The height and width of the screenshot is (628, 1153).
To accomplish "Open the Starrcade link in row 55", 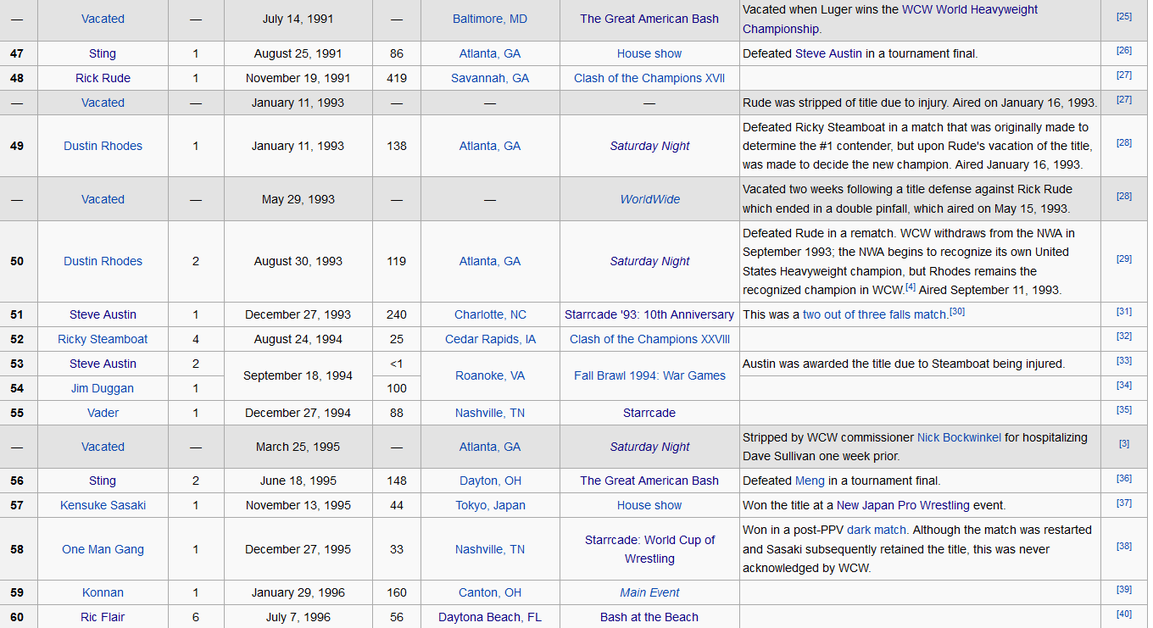I will 649,413.
